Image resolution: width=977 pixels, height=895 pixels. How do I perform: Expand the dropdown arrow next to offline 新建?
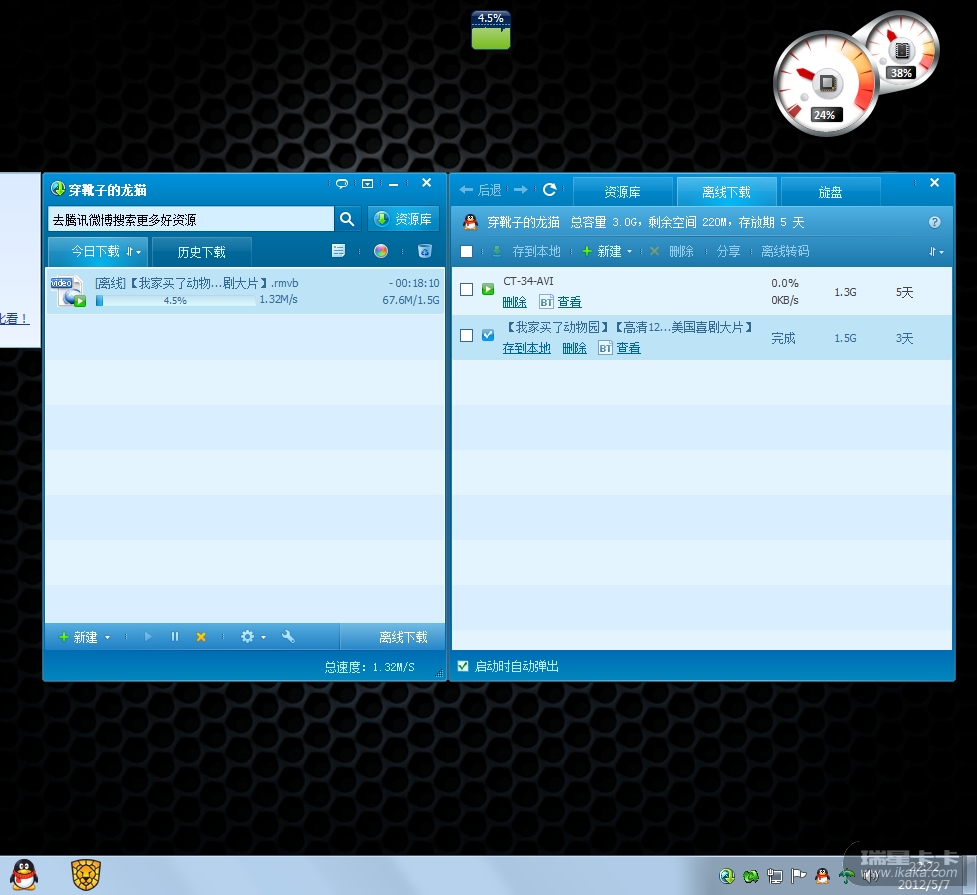(x=629, y=252)
